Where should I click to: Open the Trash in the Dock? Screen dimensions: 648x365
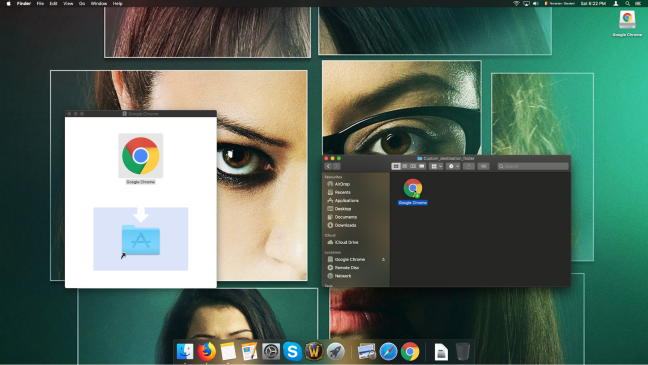(462, 352)
